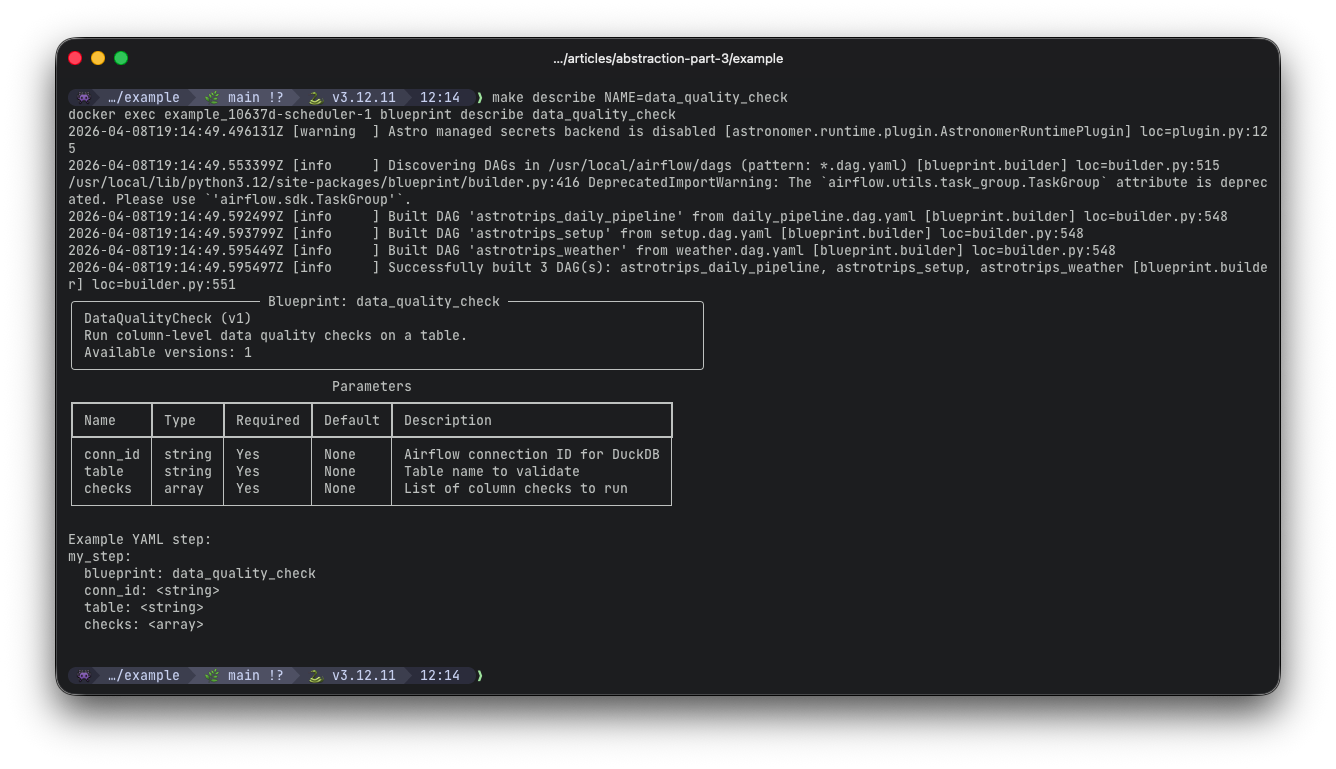Click the 'Parameters' table heading

pos(371,386)
